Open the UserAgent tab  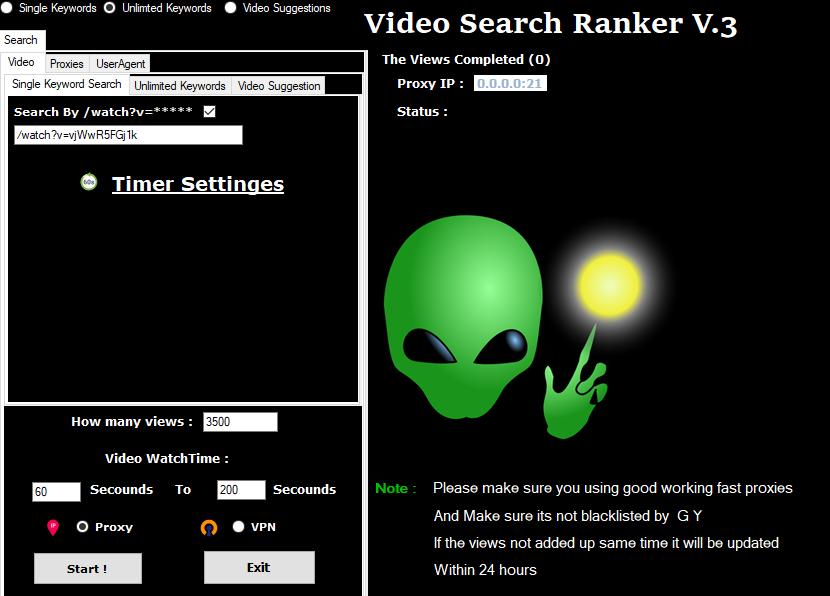point(121,64)
